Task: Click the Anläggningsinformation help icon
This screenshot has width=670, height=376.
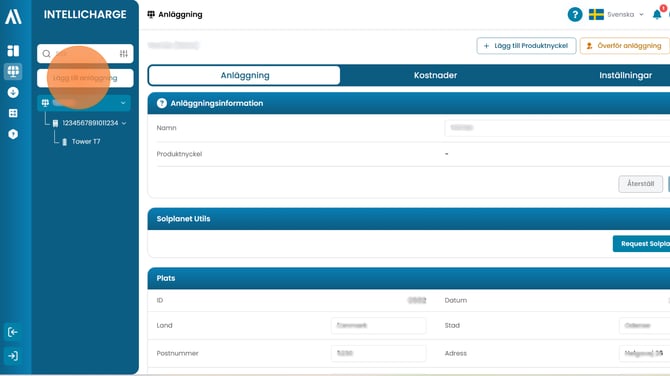Action: click(162, 103)
